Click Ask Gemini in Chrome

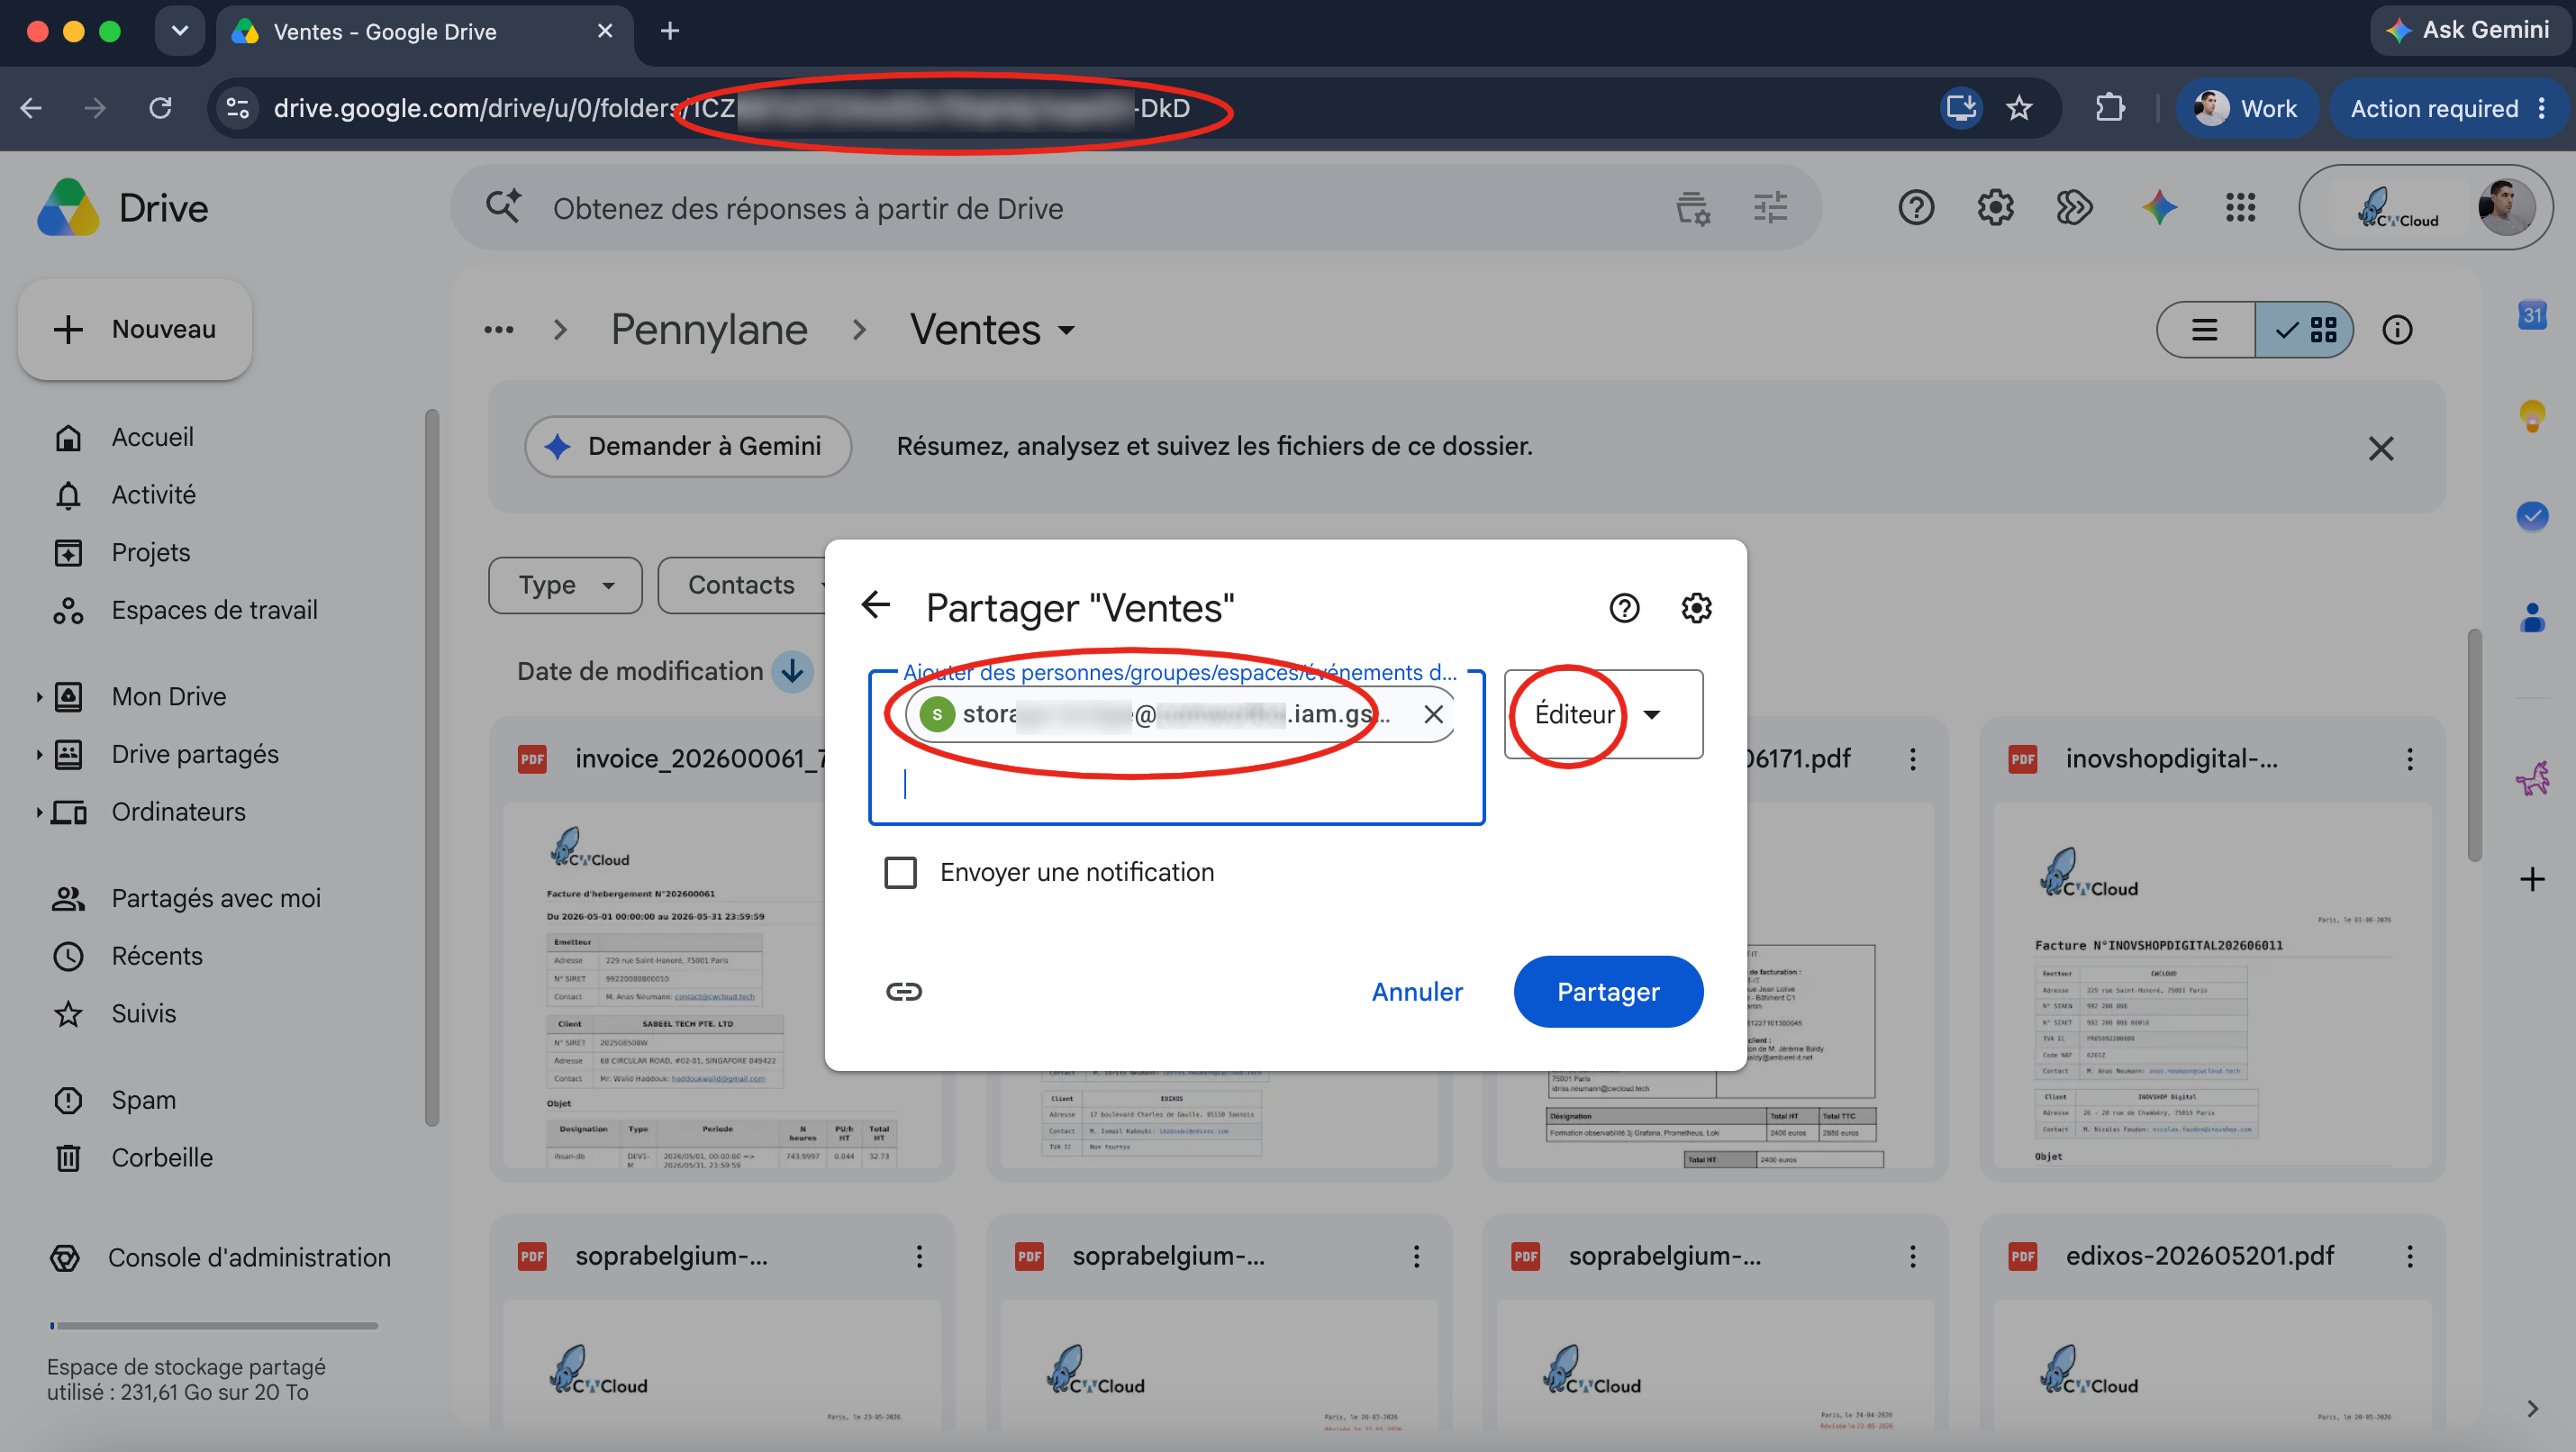click(x=2468, y=30)
